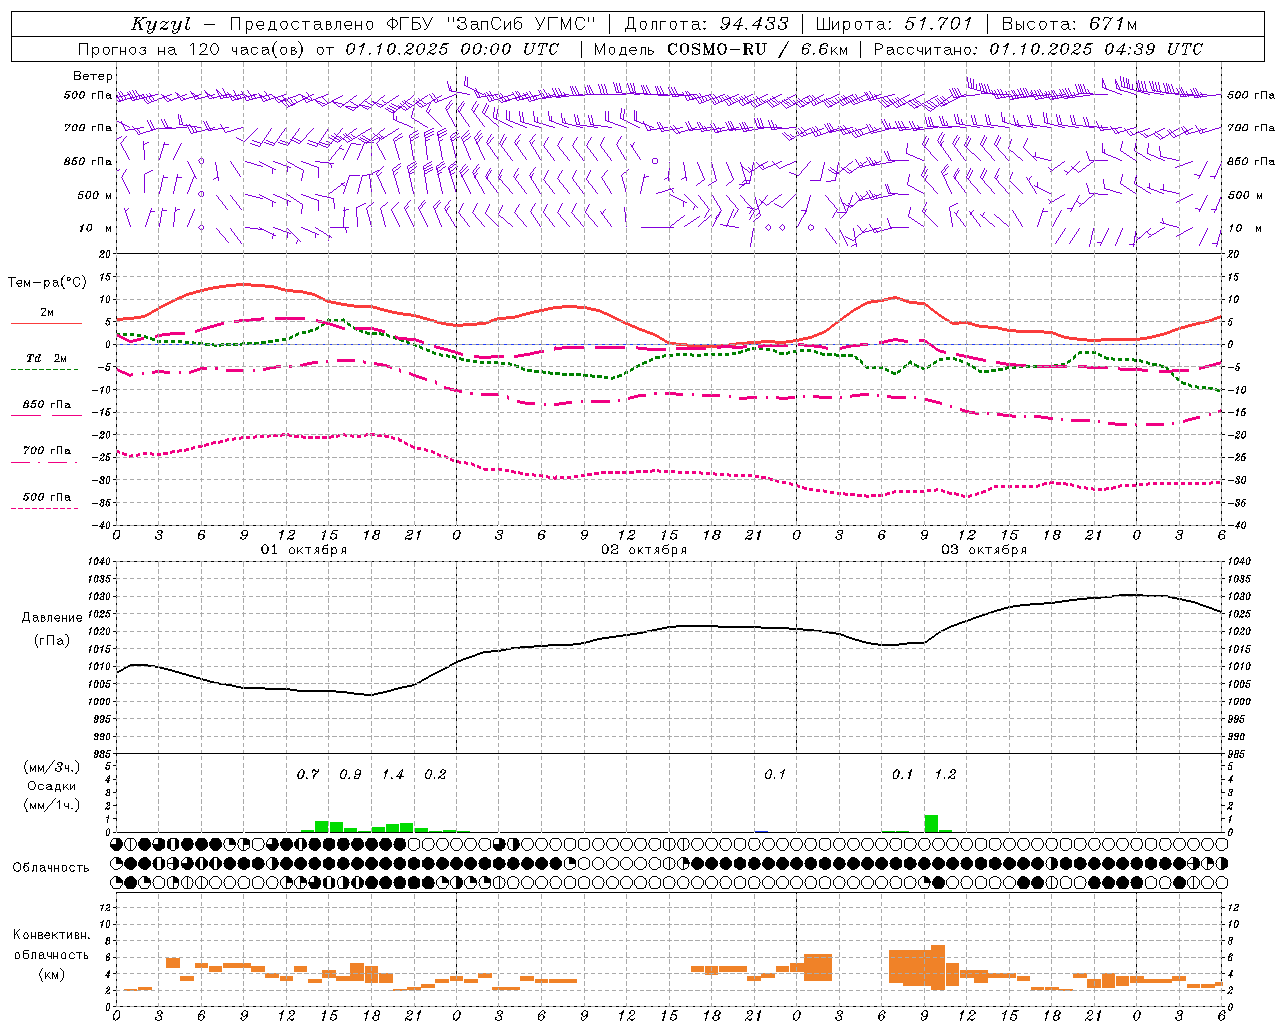Click the red 2м line sample in legend
Screen dimensions: 1280x1024
[46, 323]
